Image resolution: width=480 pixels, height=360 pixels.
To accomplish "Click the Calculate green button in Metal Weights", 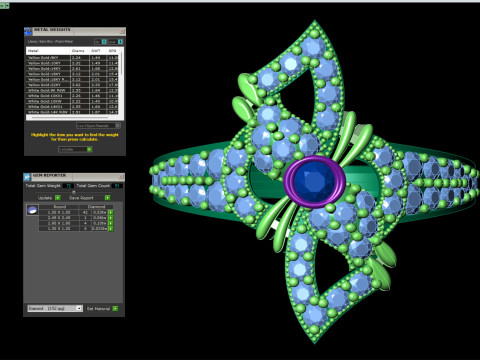I will click(x=89, y=149).
